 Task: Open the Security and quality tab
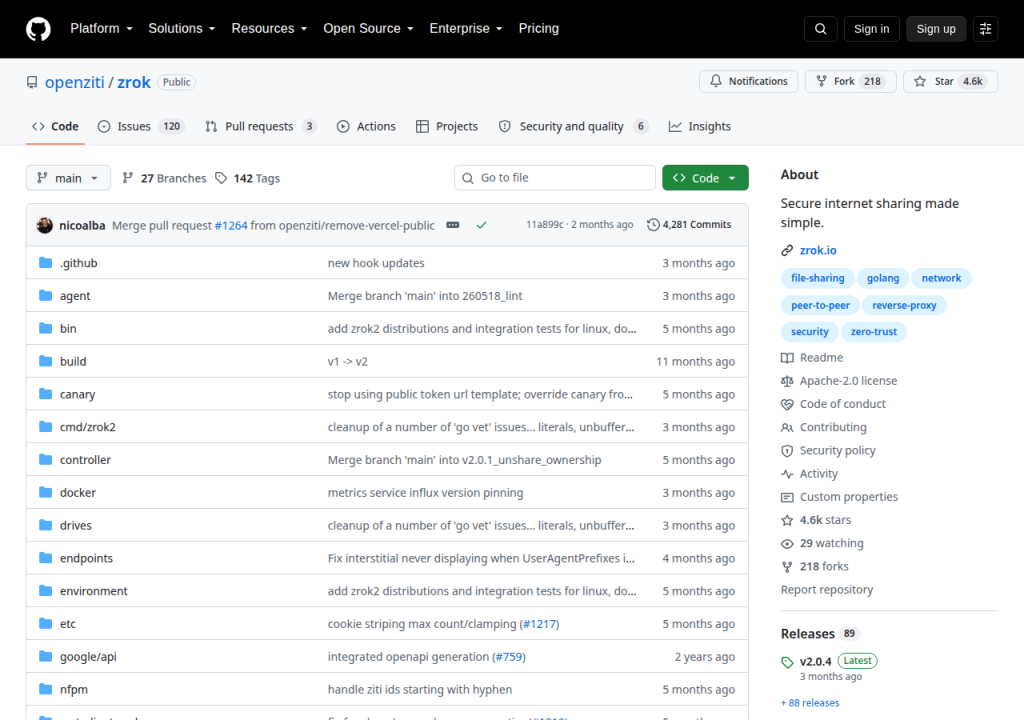pyautogui.click(x=574, y=126)
